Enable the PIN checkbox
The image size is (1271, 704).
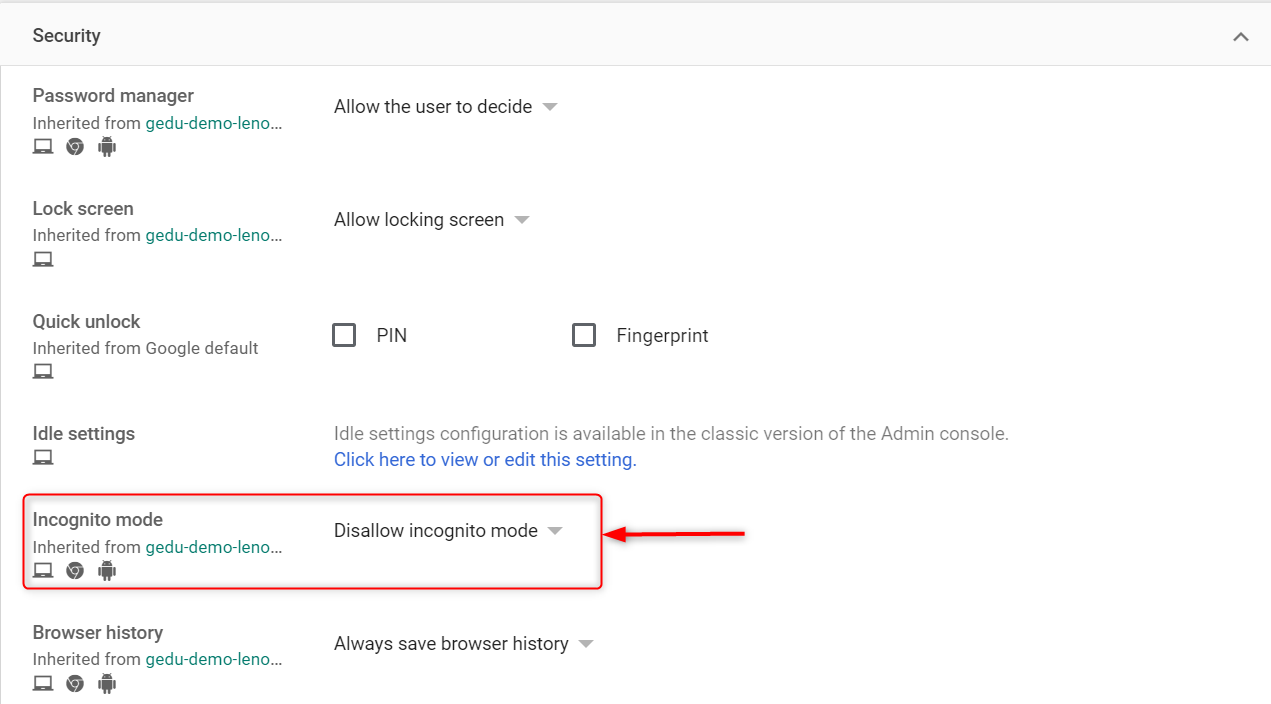pyautogui.click(x=344, y=335)
